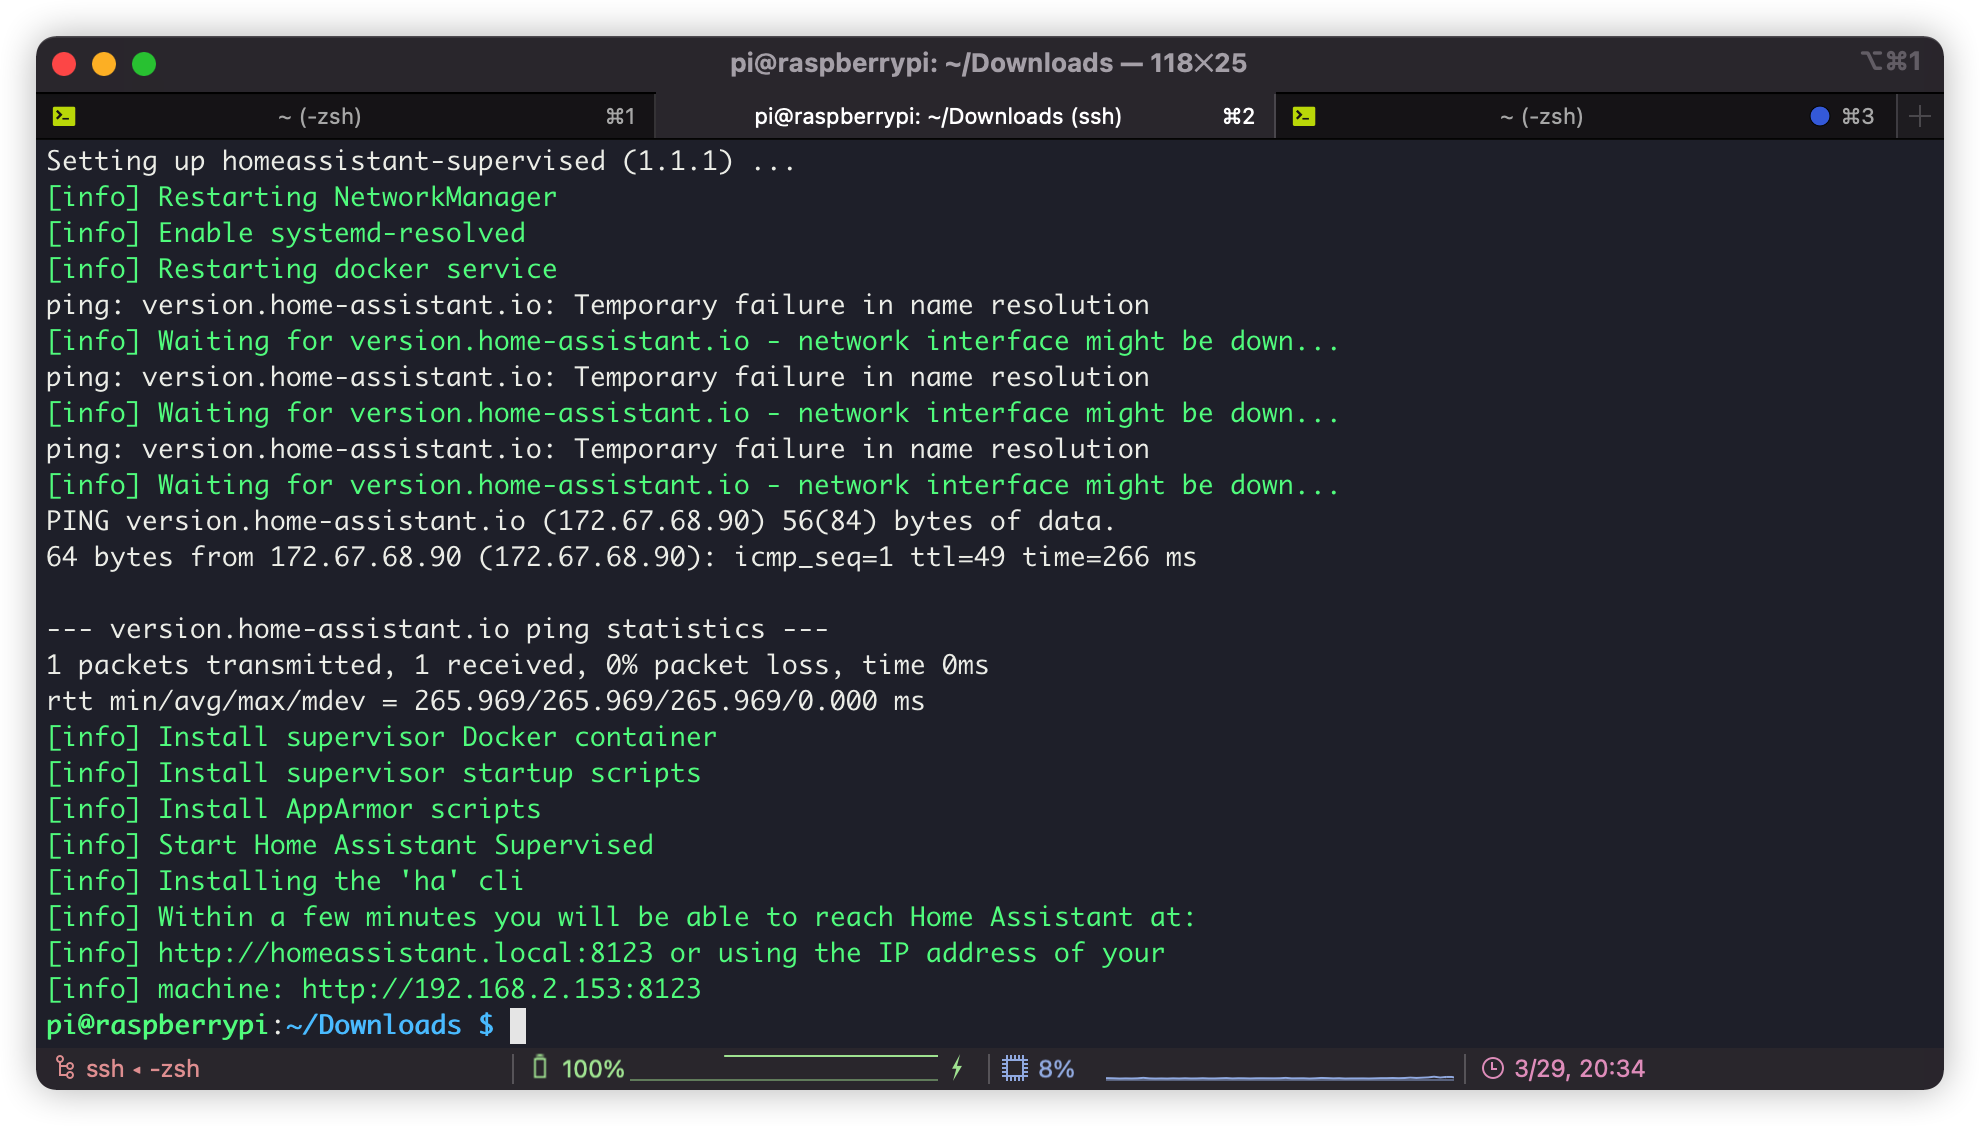Click the battery level graph
Image resolution: width=1980 pixels, height=1126 pixels.
[x=784, y=1068]
